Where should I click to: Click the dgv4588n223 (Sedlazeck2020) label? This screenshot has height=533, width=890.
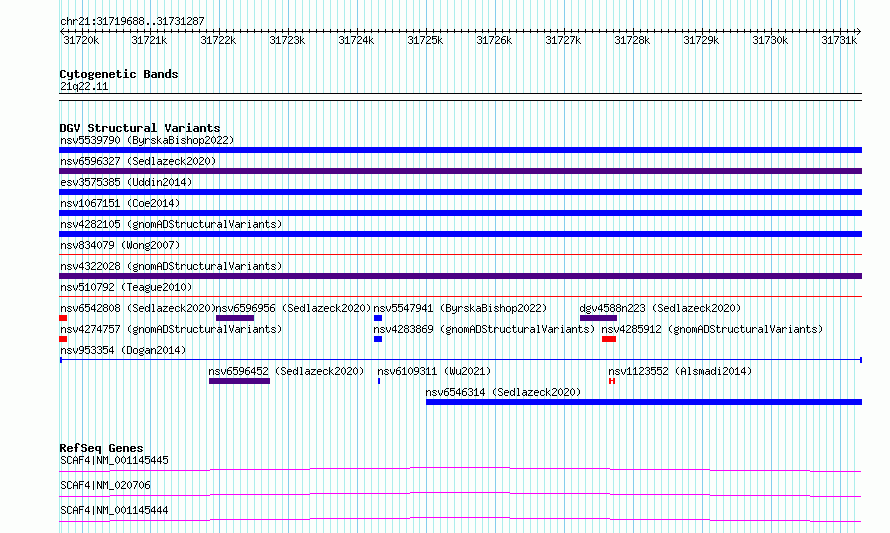pos(660,308)
